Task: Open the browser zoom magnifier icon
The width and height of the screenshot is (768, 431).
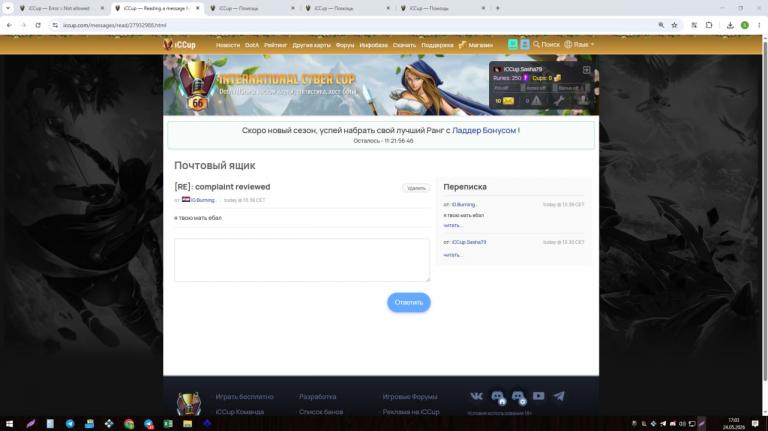Action: click(661, 25)
